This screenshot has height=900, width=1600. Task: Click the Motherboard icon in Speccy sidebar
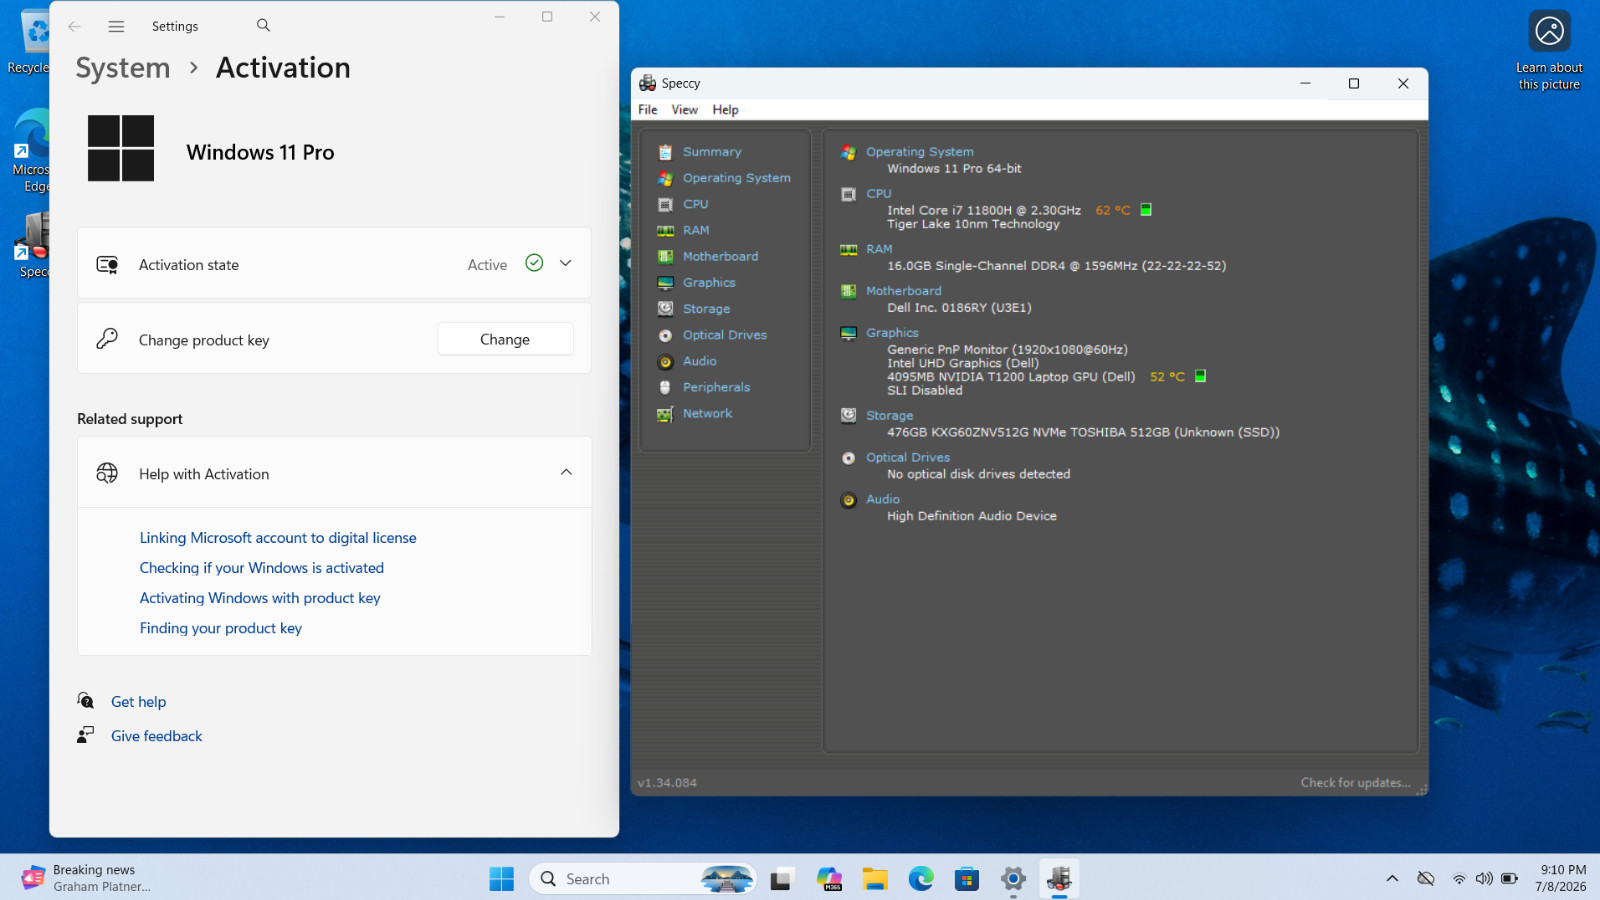[665, 256]
